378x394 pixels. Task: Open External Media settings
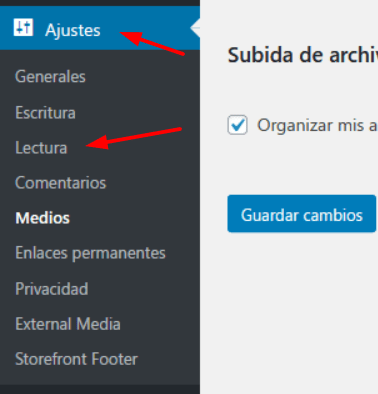(x=68, y=324)
